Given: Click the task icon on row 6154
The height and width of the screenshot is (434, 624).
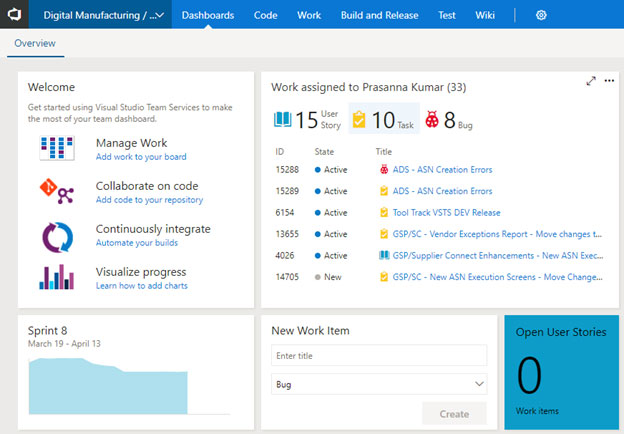Looking at the screenshot, I should (384, 212).
